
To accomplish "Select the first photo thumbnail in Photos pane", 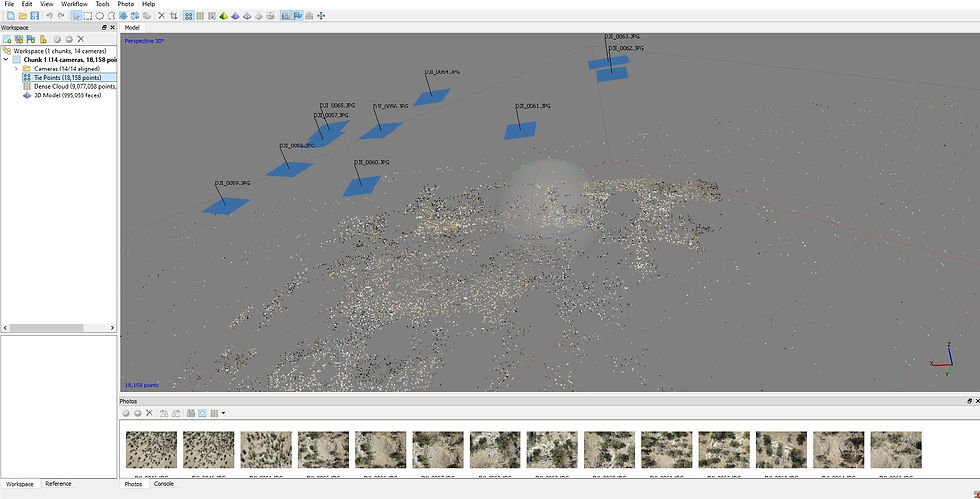I will tap(151, 450).
